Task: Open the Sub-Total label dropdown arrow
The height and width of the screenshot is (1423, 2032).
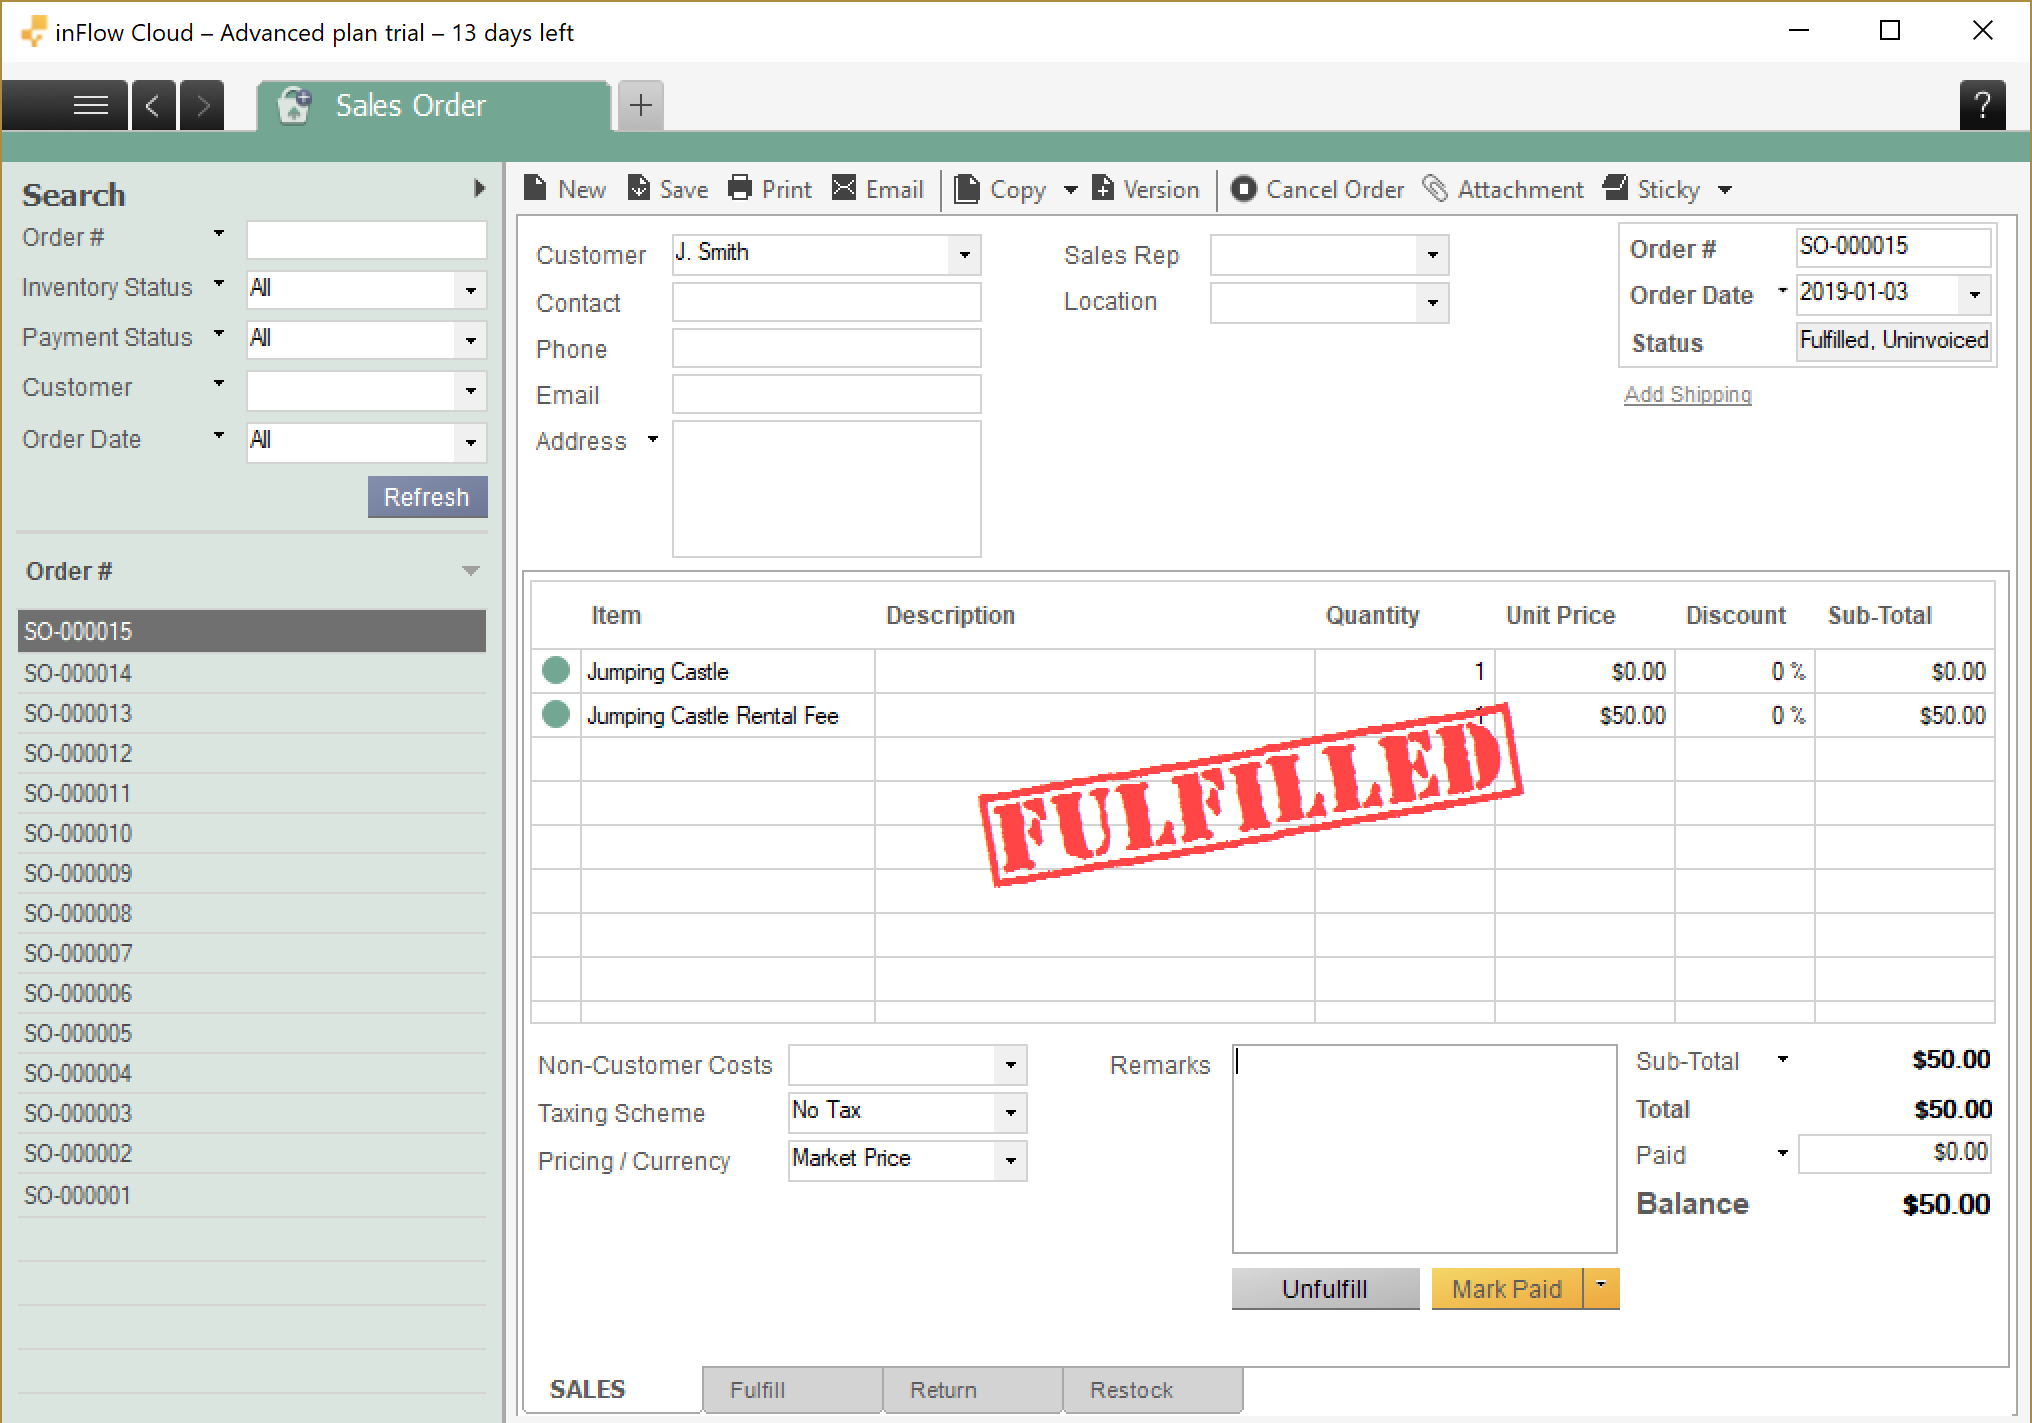Action: pyautogui.click(x=1782, y=1059)
